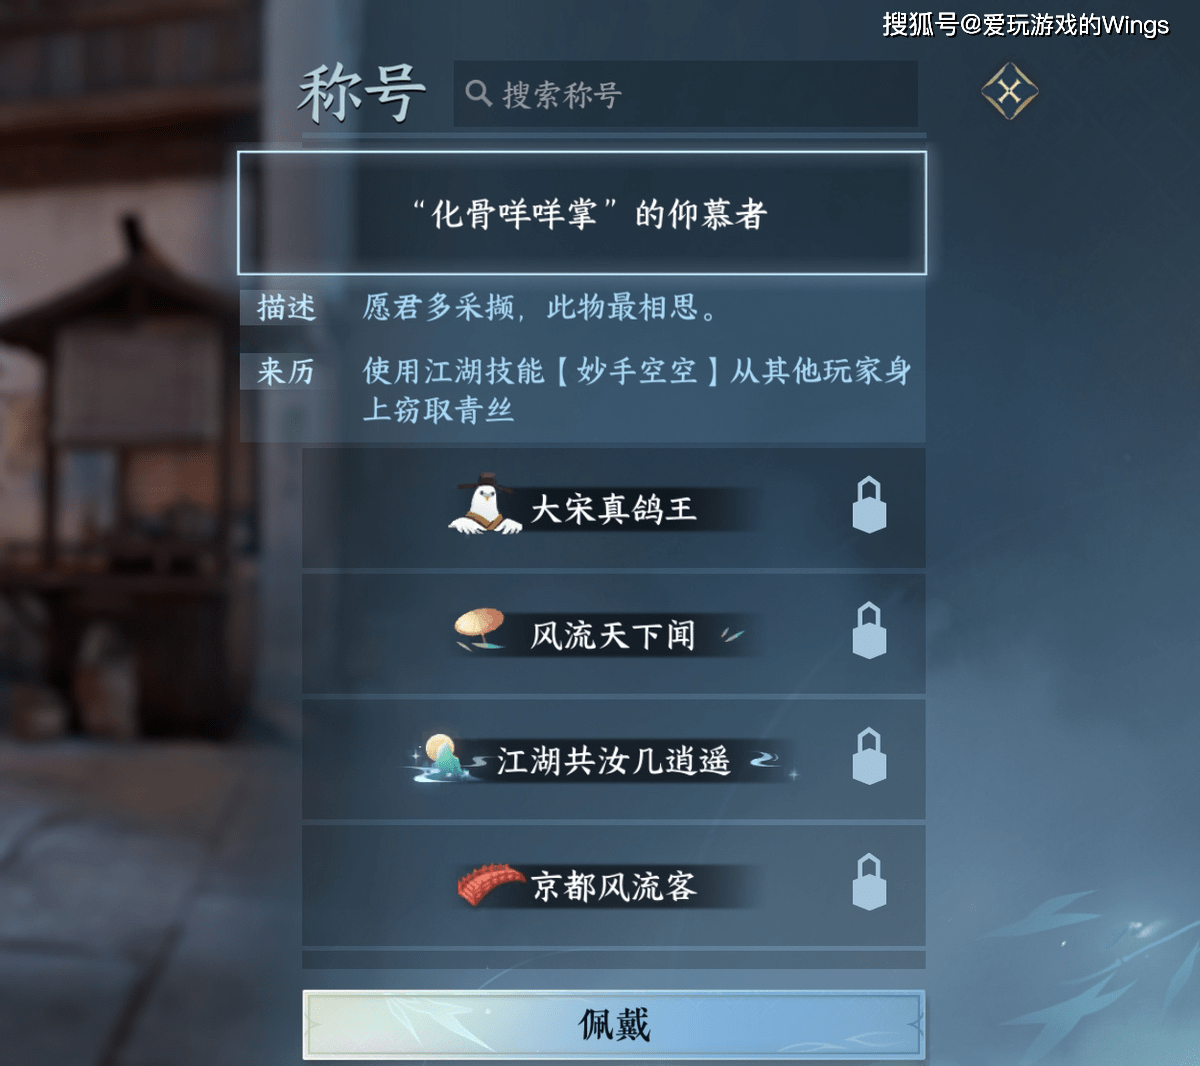Screen dimensions: 1200x1066
Task: Click the 称号 panel heading
Action: [x=362, y=93]
